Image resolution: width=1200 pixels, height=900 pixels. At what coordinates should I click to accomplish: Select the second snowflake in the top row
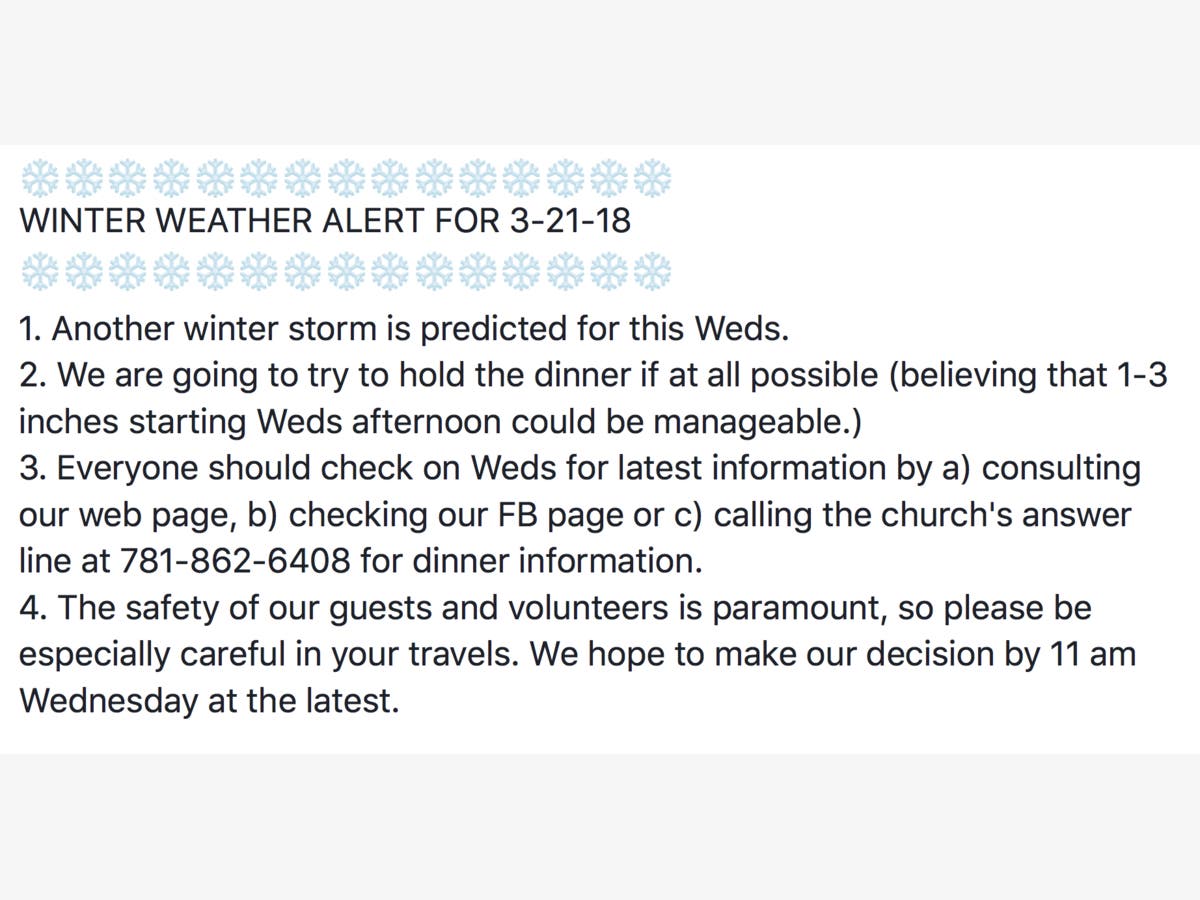click(x=85, y=178)
